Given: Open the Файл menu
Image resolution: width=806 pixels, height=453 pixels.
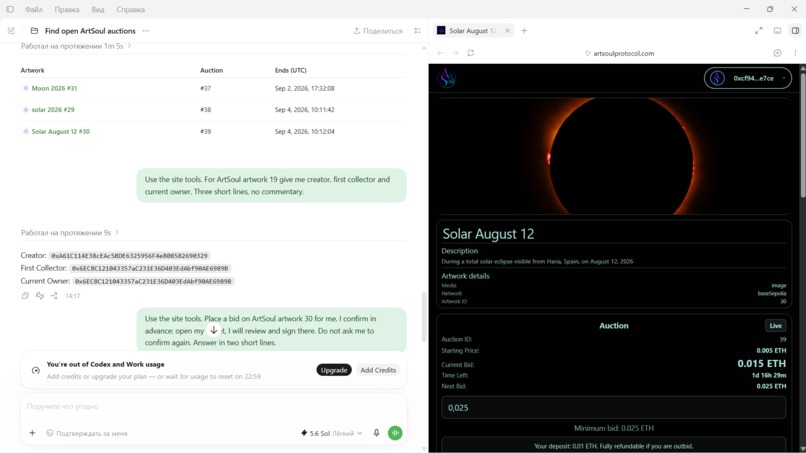Looking at the screenshot, I should [33, 9].
